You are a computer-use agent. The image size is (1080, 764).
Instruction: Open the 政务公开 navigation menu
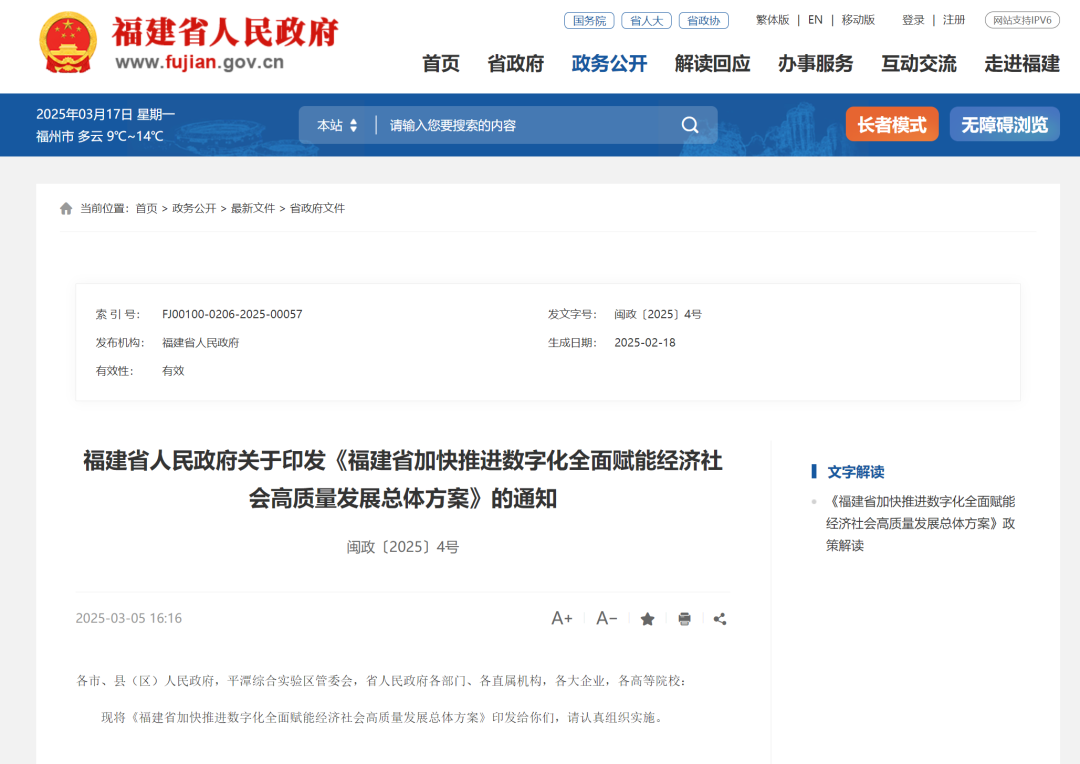(609, 64)
